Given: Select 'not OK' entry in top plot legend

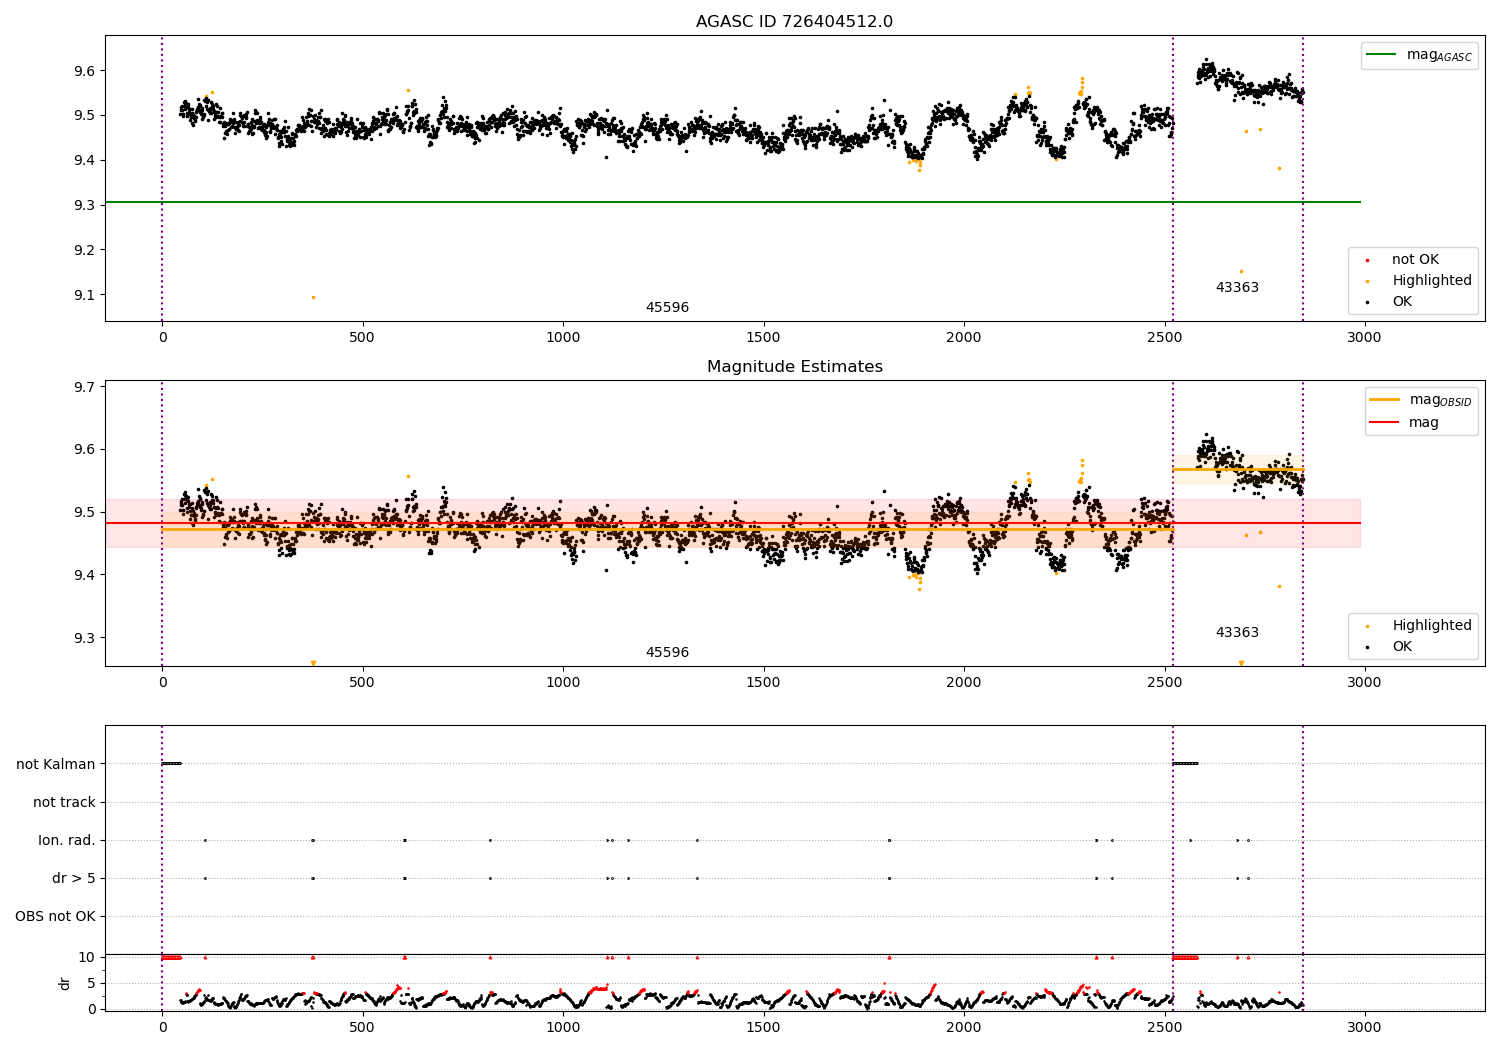Looking at the screenshot, I should click(x=1415, y=260).
